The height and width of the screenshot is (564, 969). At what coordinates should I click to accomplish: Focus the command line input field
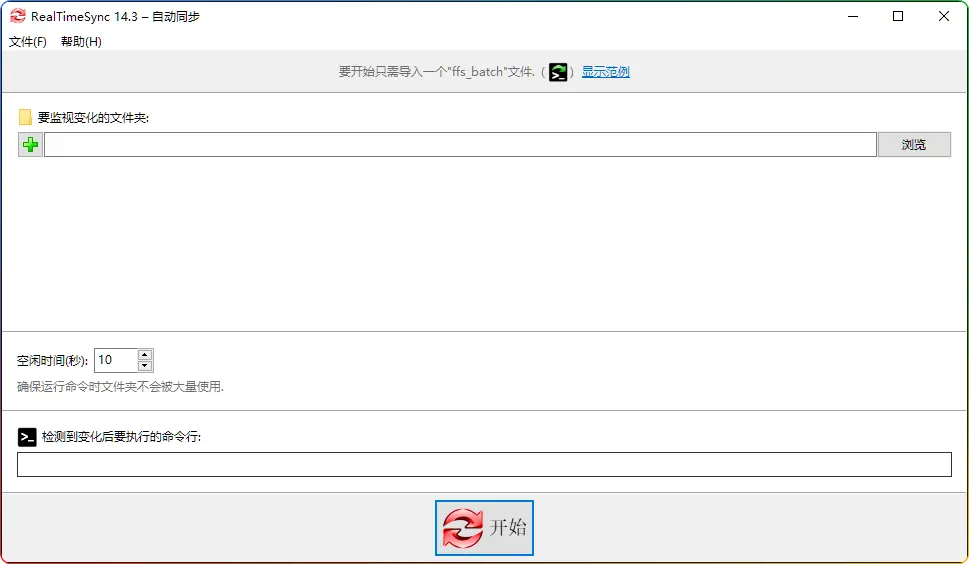[x=484, y=465]
